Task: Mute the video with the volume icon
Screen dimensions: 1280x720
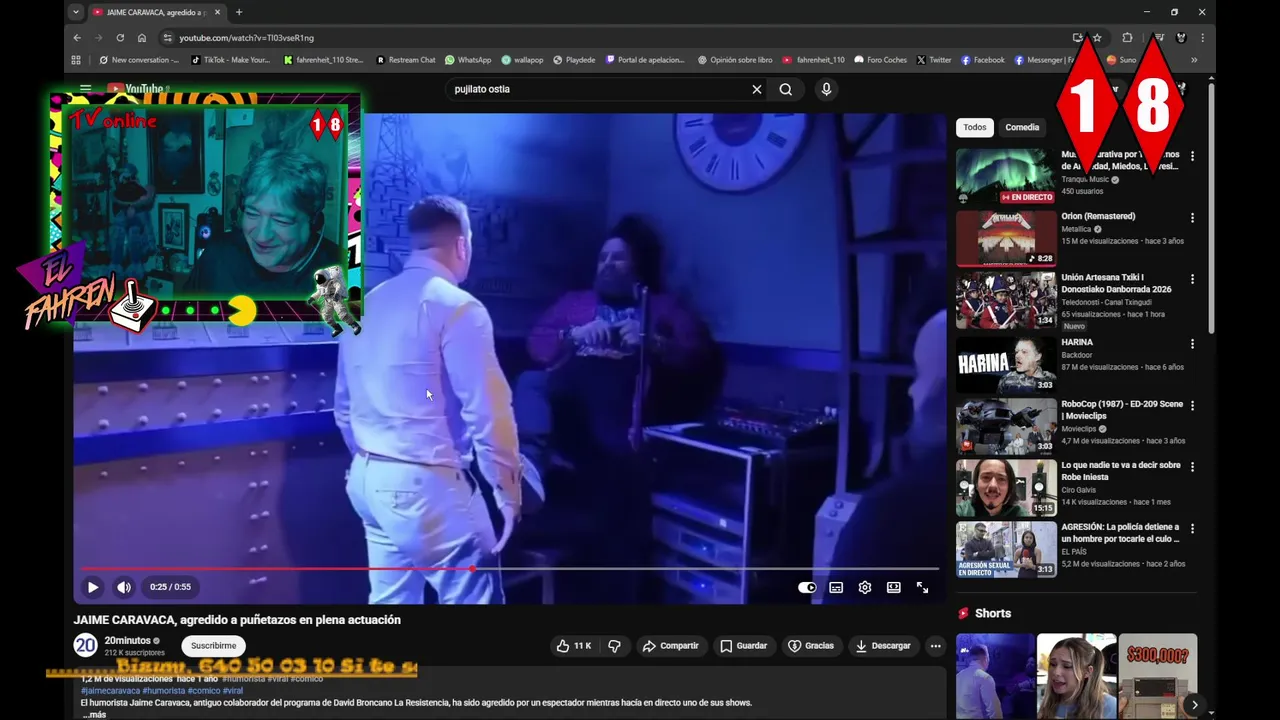Action: pyautogui.click(x=124, y=588)
